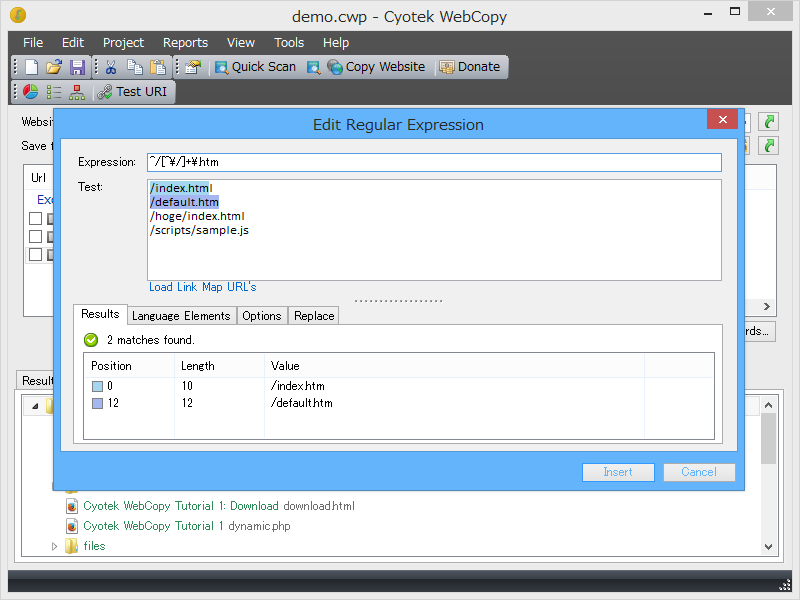Open the Edit menu

[73, 43]
